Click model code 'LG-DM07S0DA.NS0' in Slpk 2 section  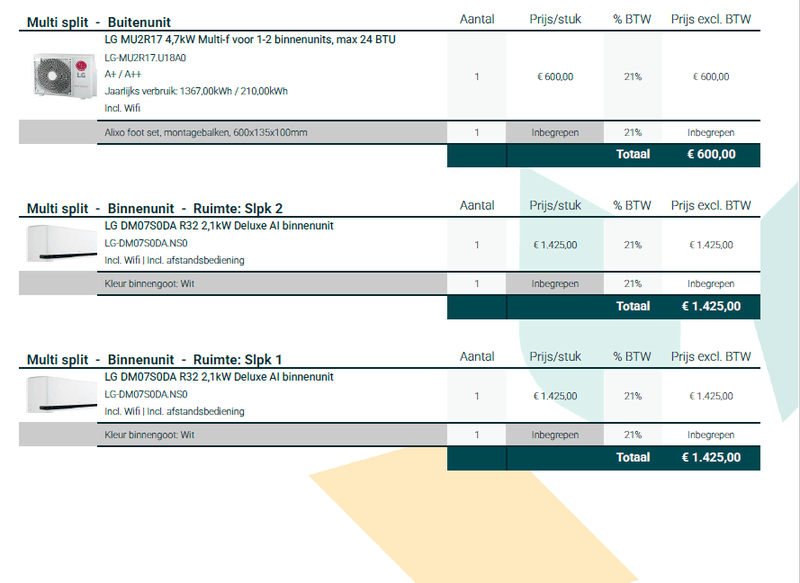tap(146, 243)
